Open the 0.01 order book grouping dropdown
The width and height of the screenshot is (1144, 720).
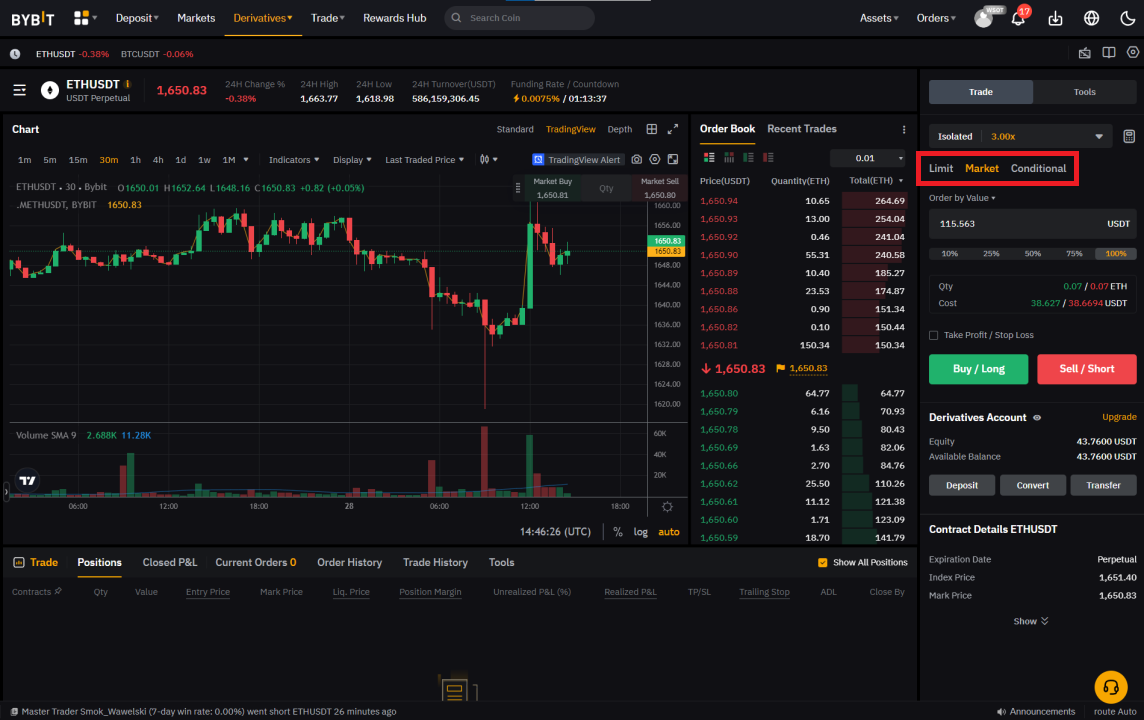868,158
